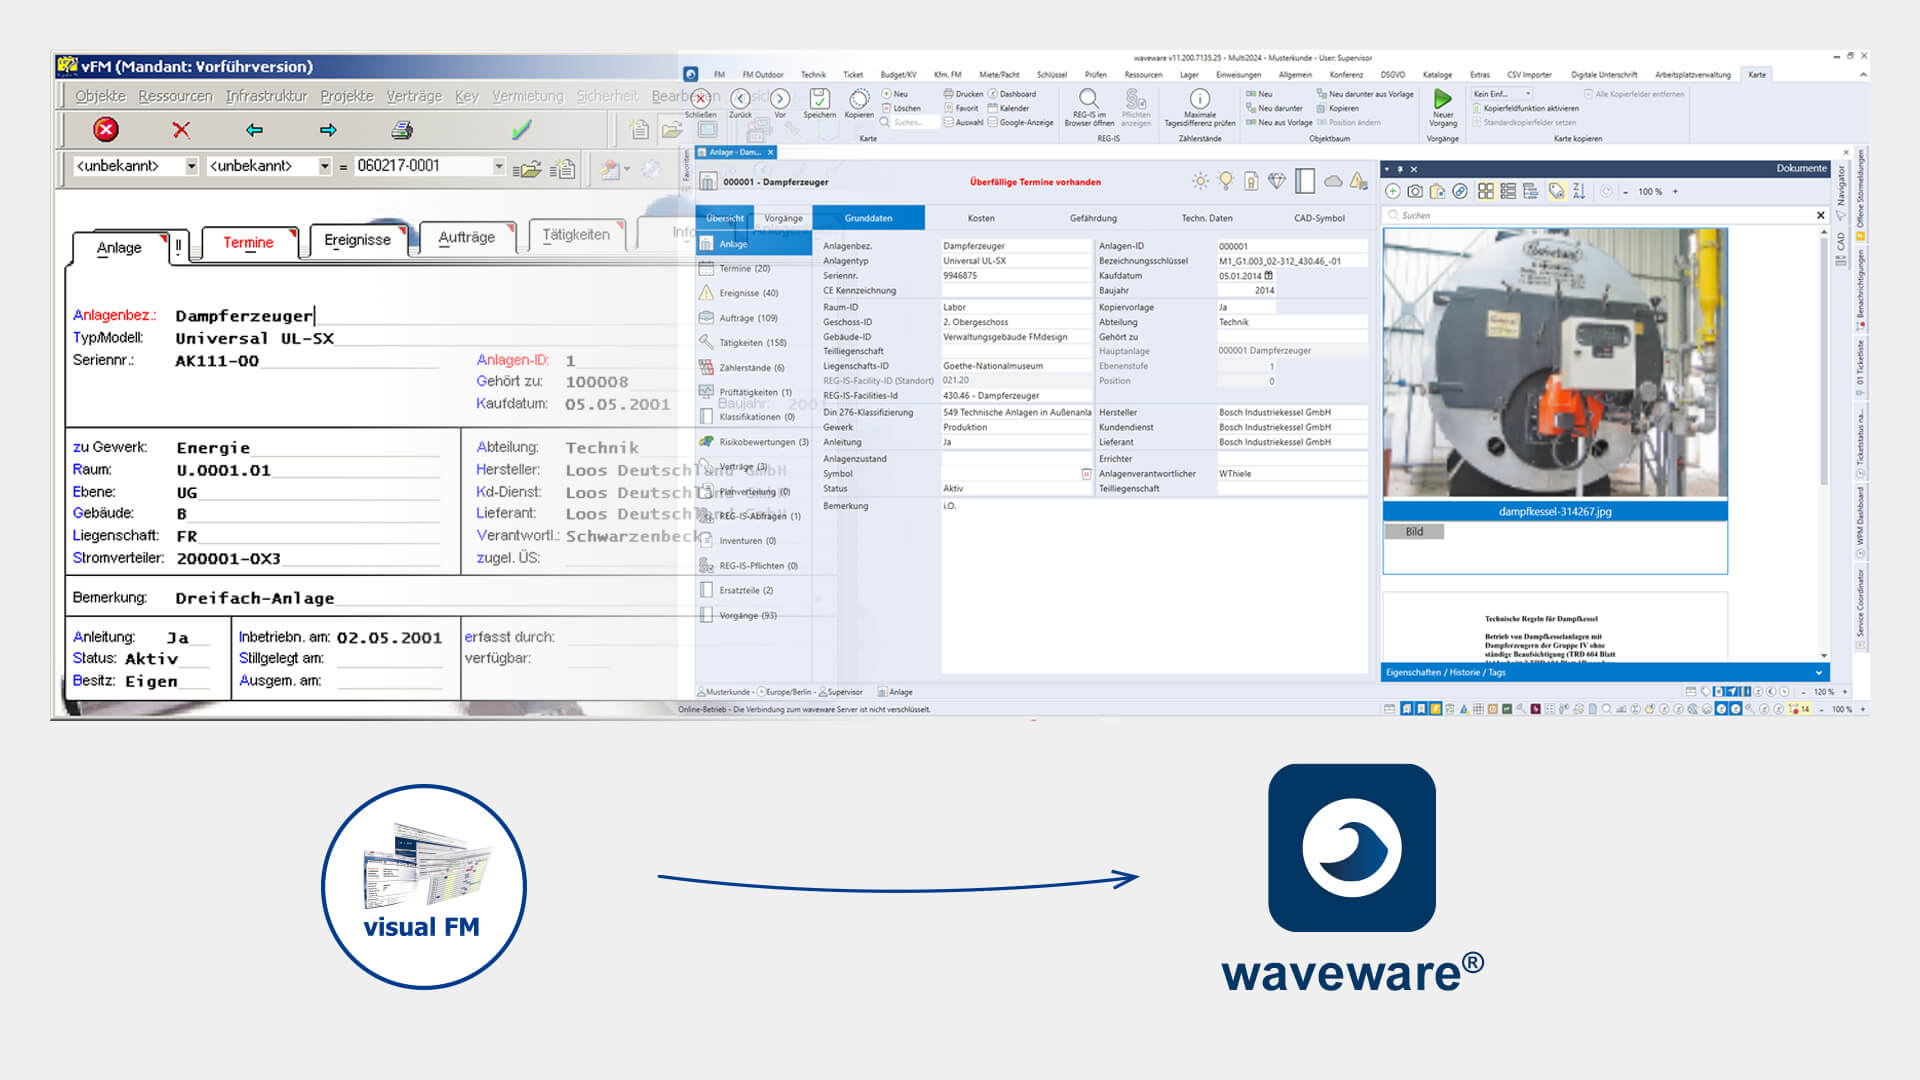The height and width of the screenshot is (1080, 1920).
Task: Open Zählerstände (6) in waveware sidebar
Action: click(x=753, y=368)
